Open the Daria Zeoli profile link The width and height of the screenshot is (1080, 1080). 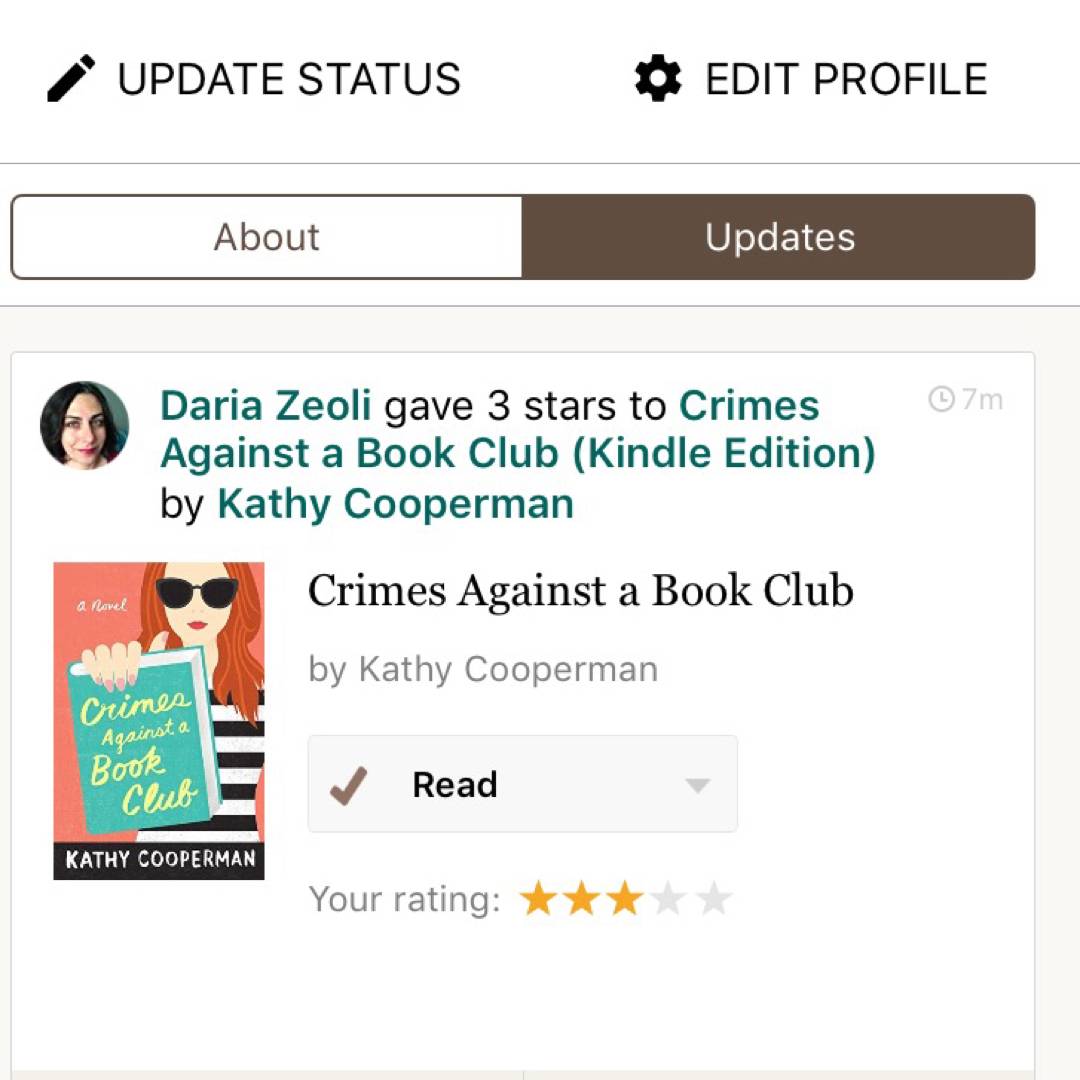[x=265, y=405]
